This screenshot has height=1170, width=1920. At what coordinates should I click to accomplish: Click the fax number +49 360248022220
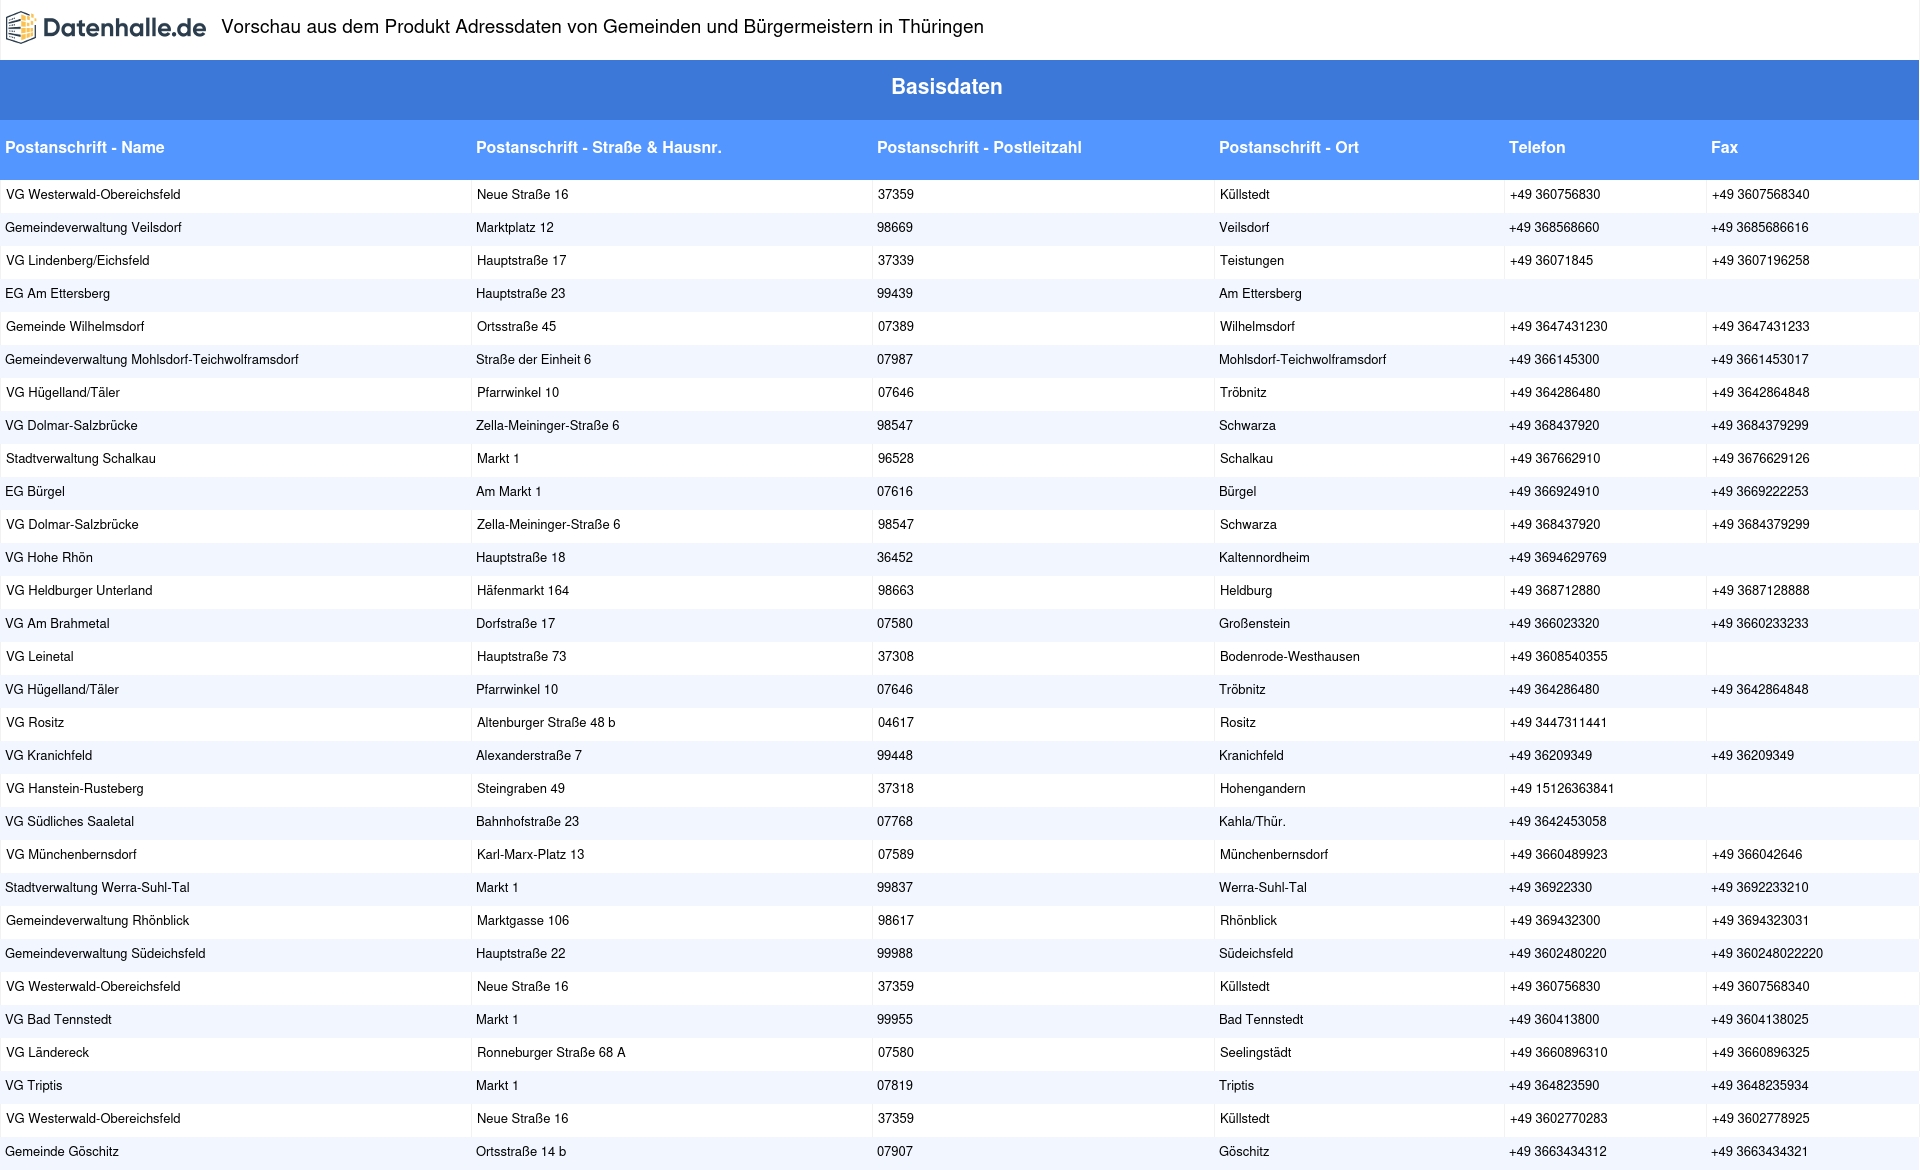point(1767,954)
